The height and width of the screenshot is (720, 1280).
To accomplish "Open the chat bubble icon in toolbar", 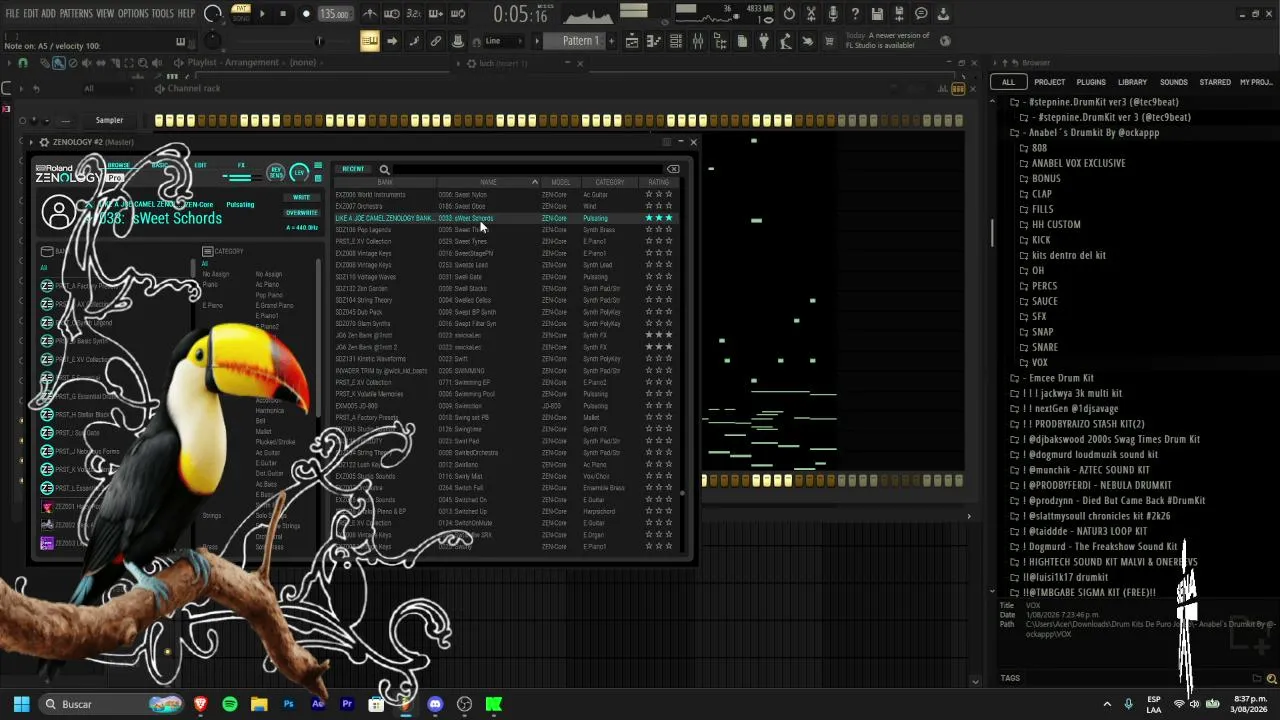I will [x=921, y=14].
